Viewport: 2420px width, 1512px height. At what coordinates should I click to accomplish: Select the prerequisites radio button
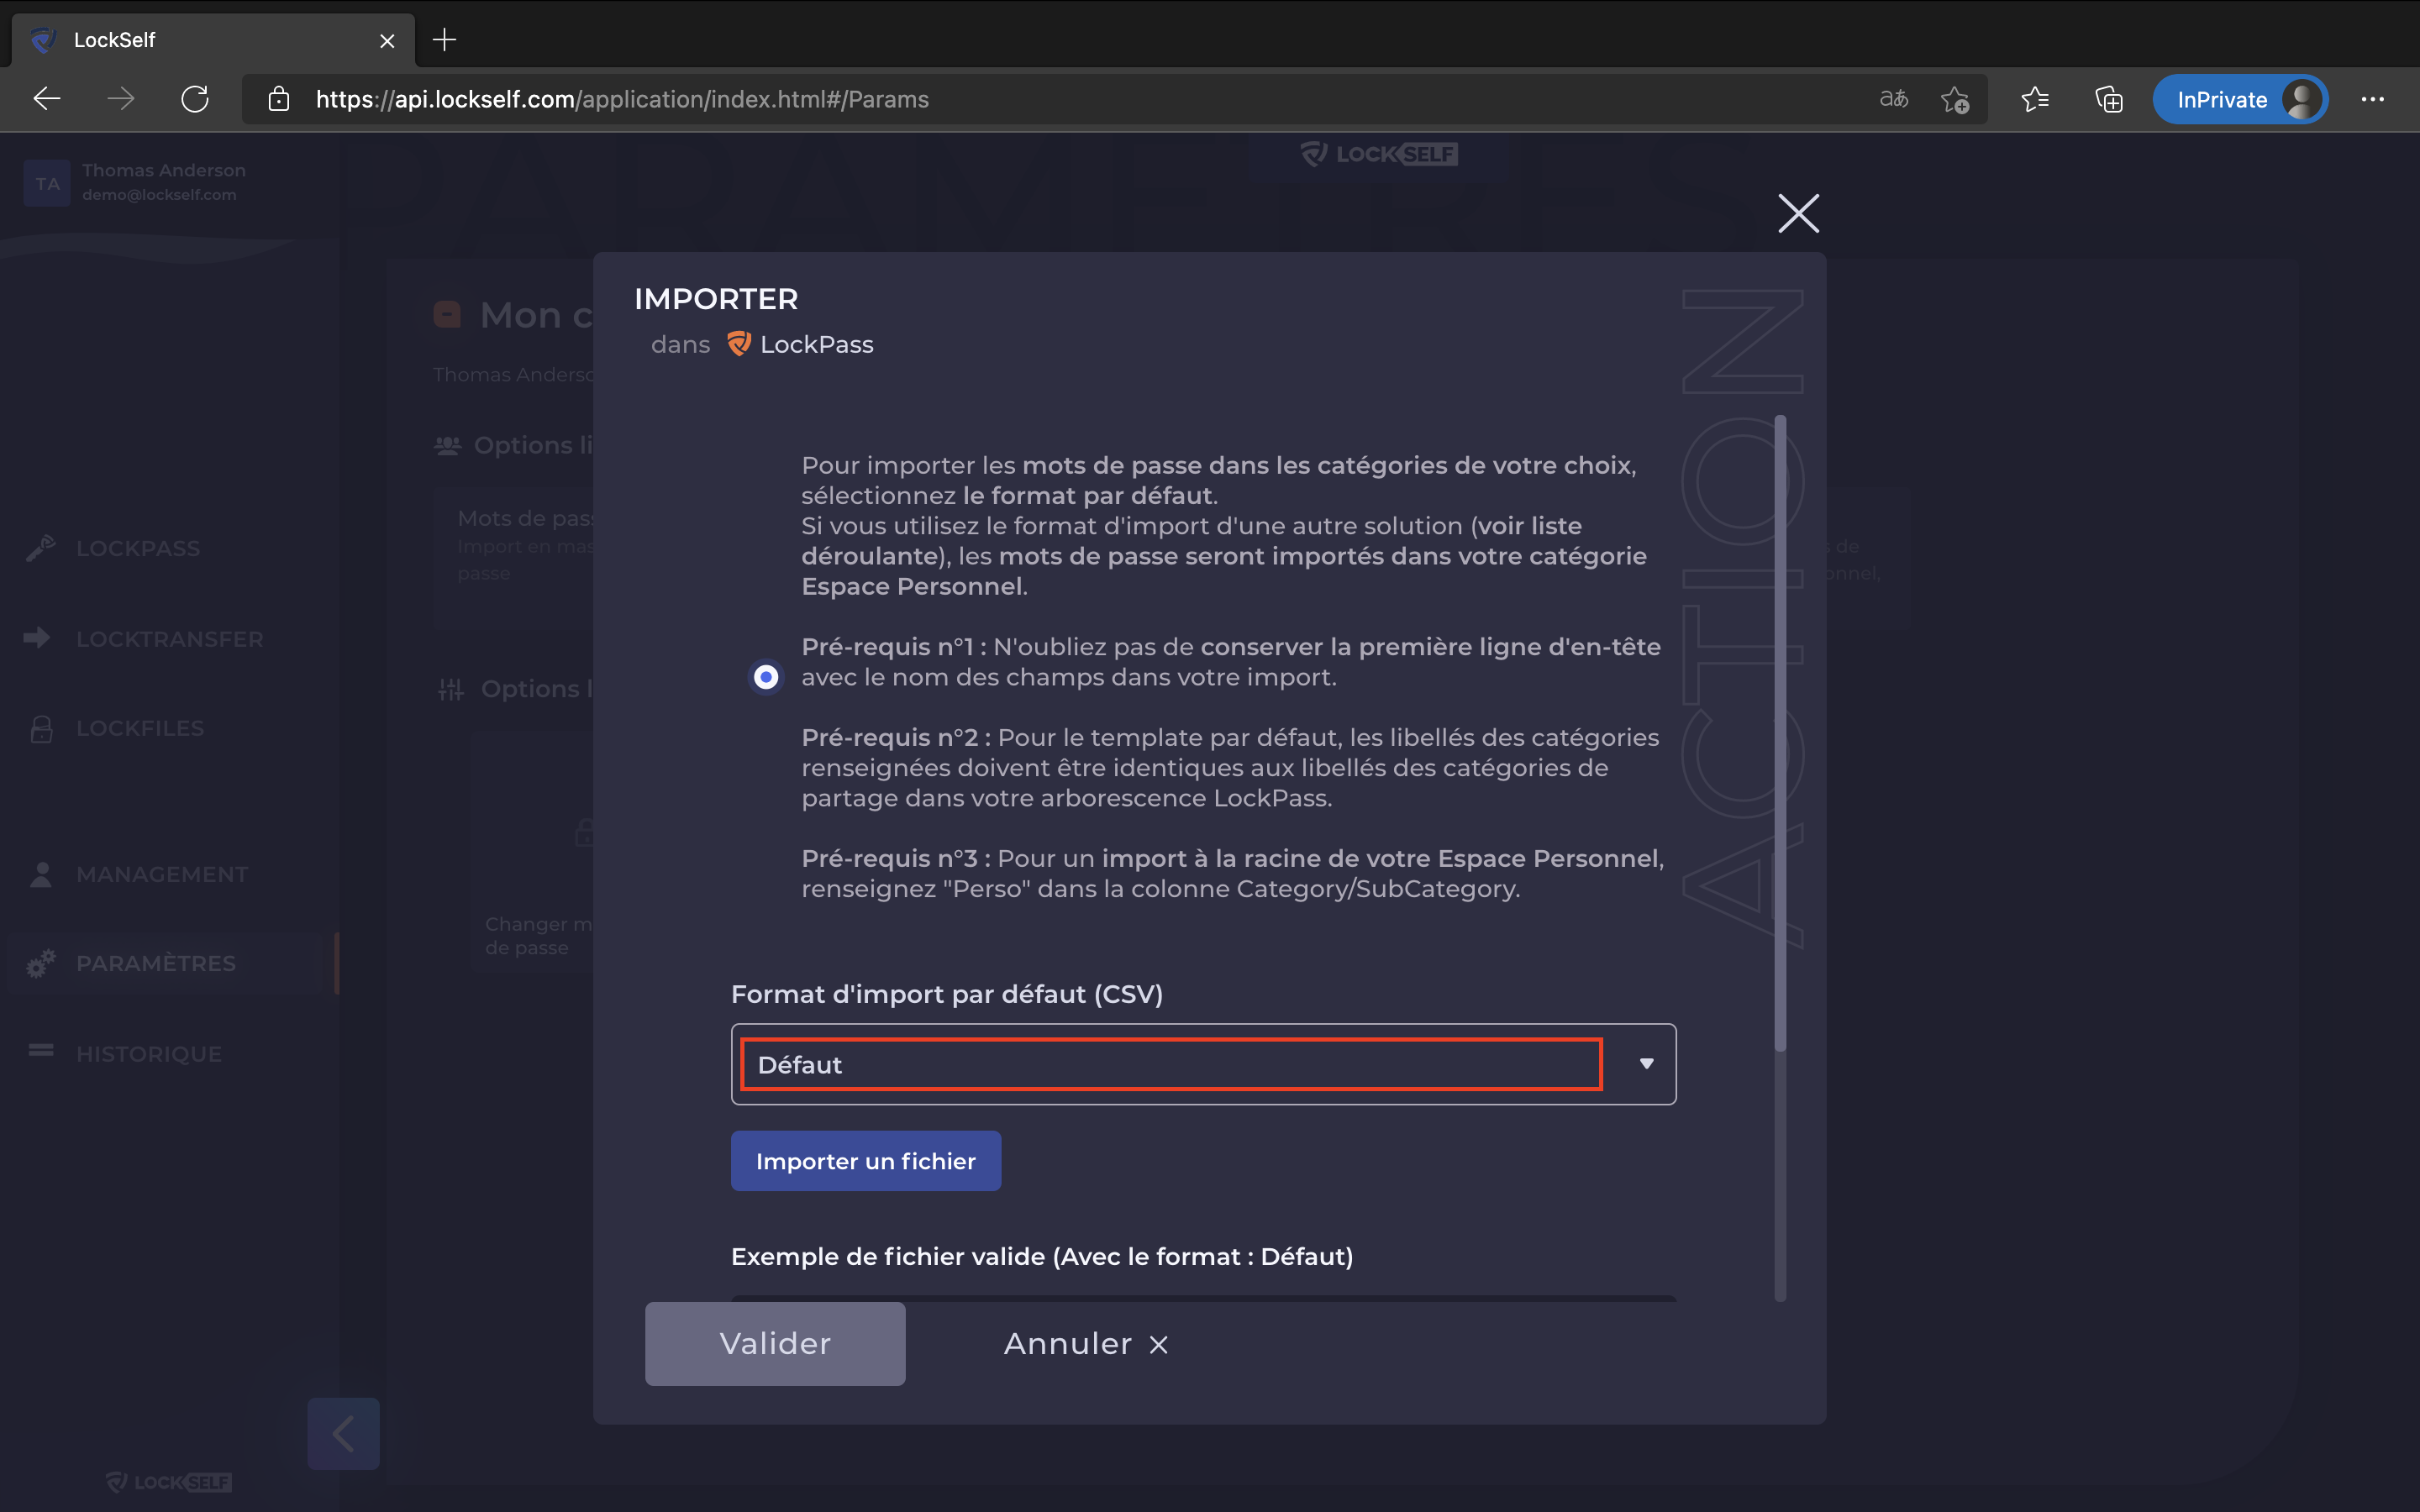766,677
